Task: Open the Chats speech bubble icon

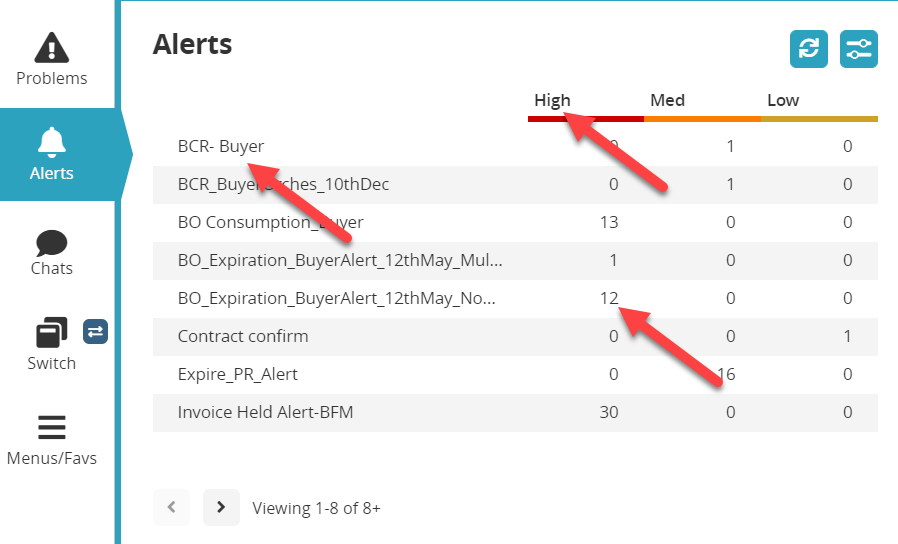Action: pyautogui.click(x=52, y=242)
